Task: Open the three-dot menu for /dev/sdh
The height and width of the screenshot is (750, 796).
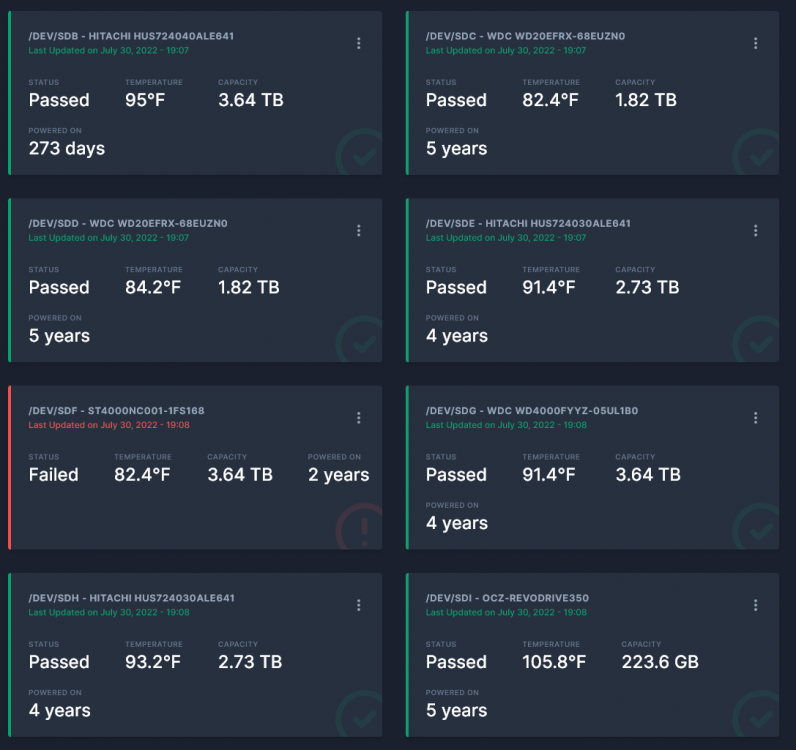Action: 358,605
